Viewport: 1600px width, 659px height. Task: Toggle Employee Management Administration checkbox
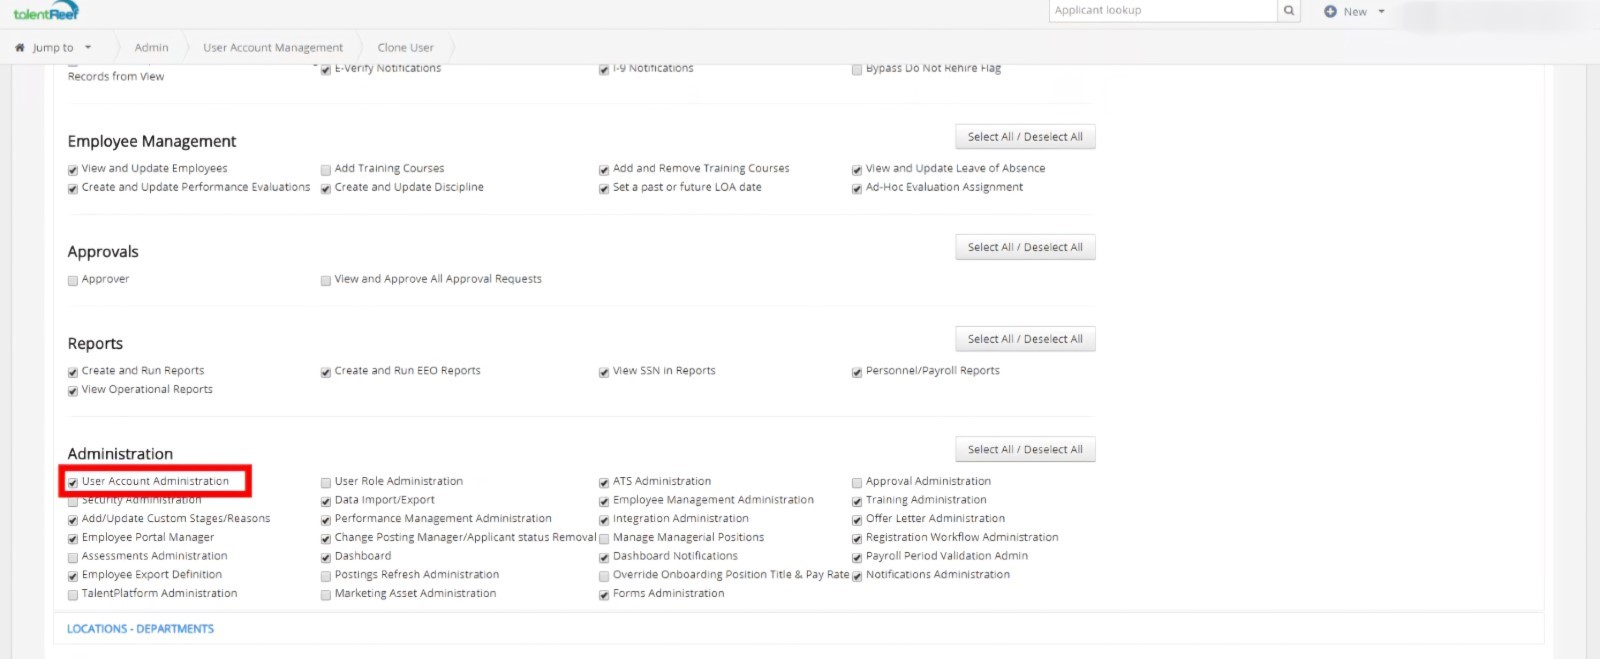(x=604, y=501)
